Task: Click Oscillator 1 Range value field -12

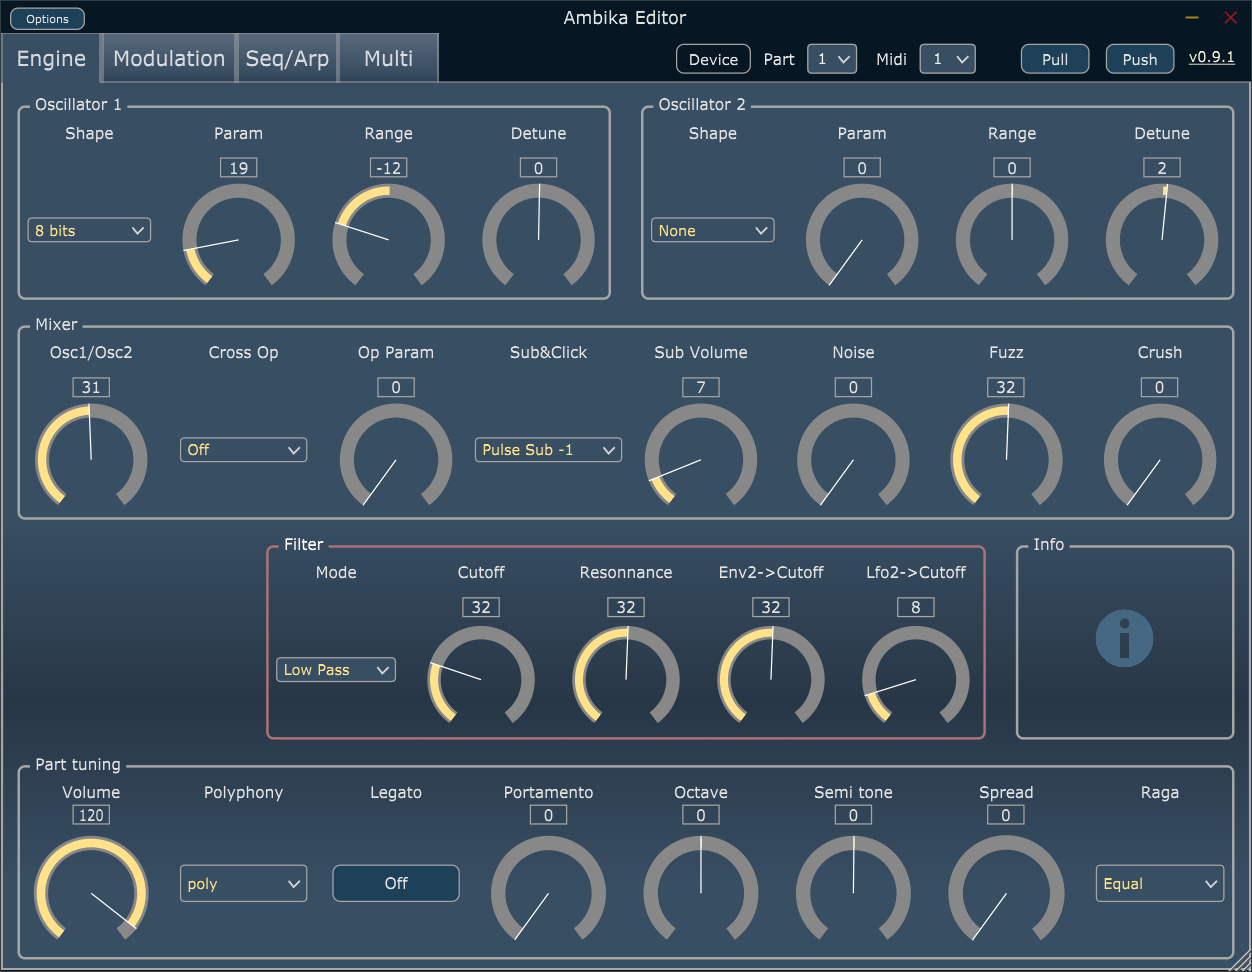Action: click(388, 168)
